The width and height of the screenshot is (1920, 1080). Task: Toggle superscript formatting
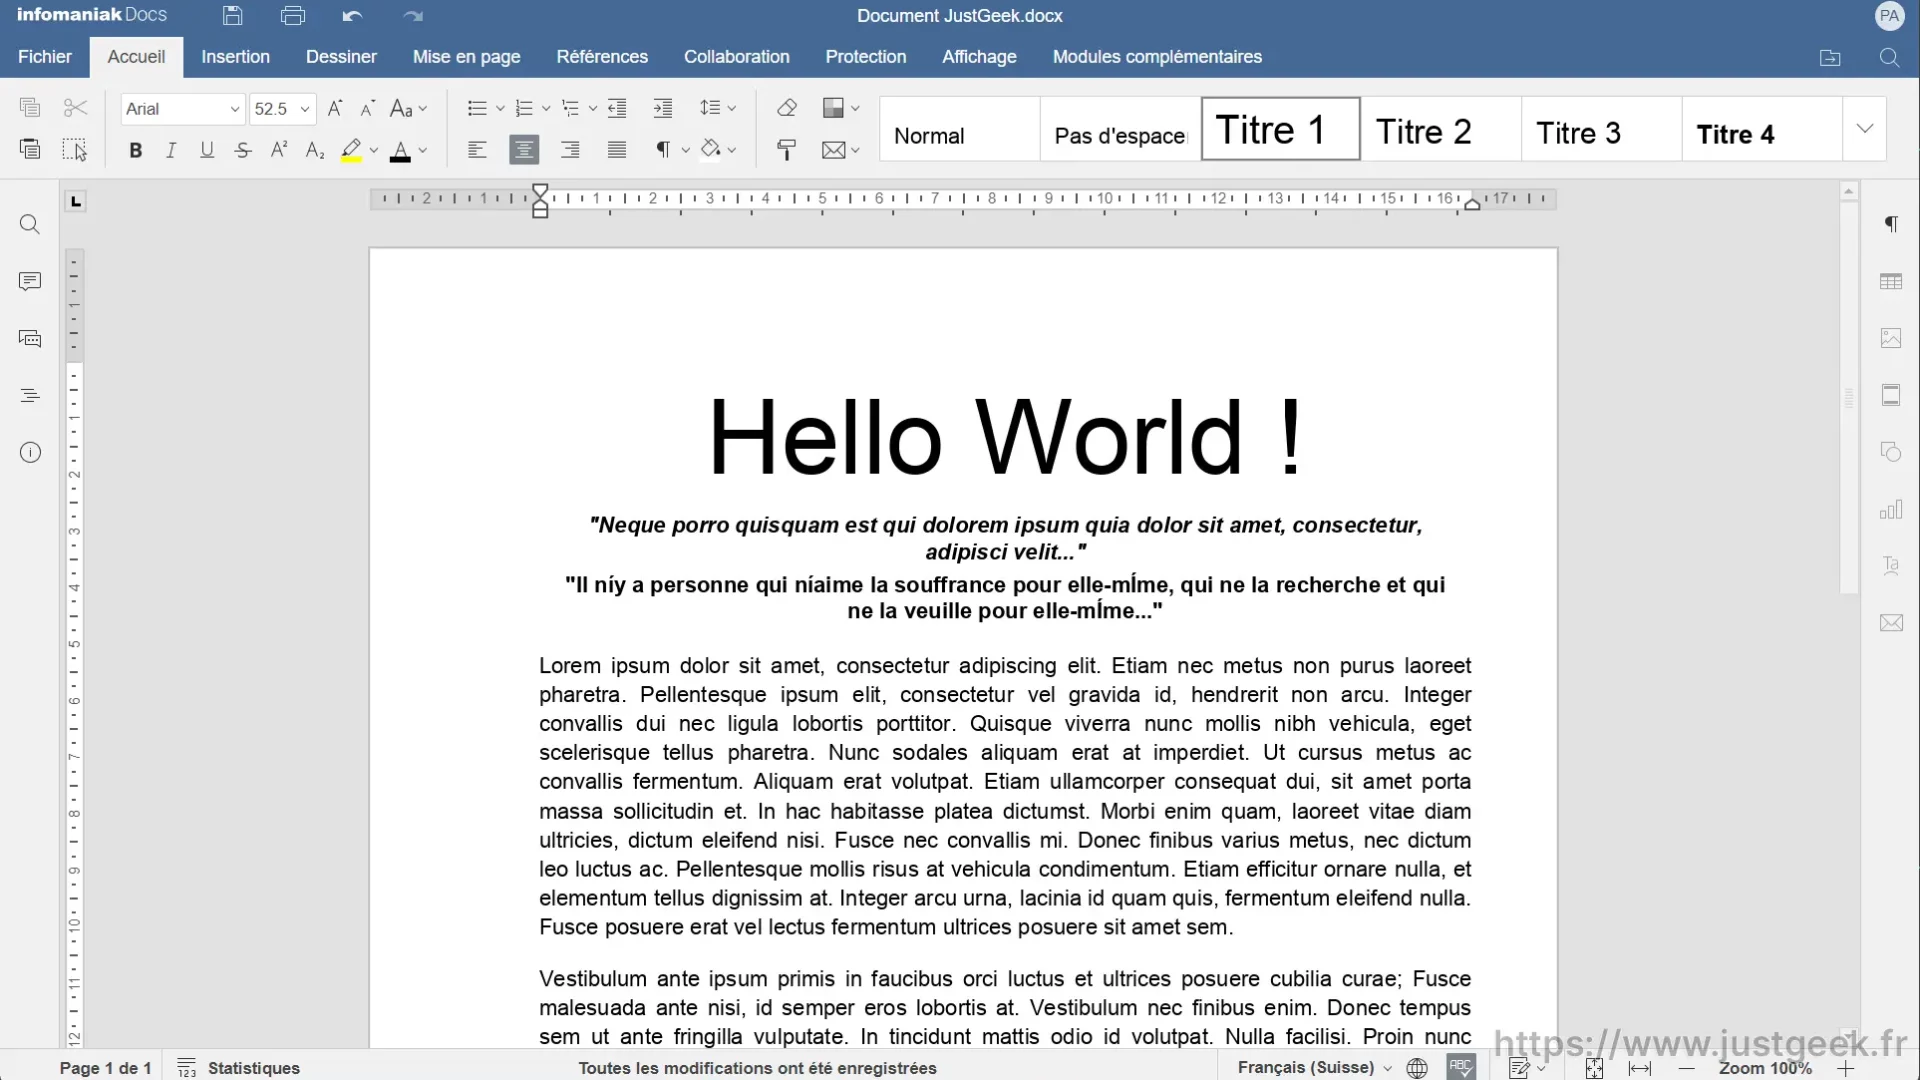[x=279, y=150]
